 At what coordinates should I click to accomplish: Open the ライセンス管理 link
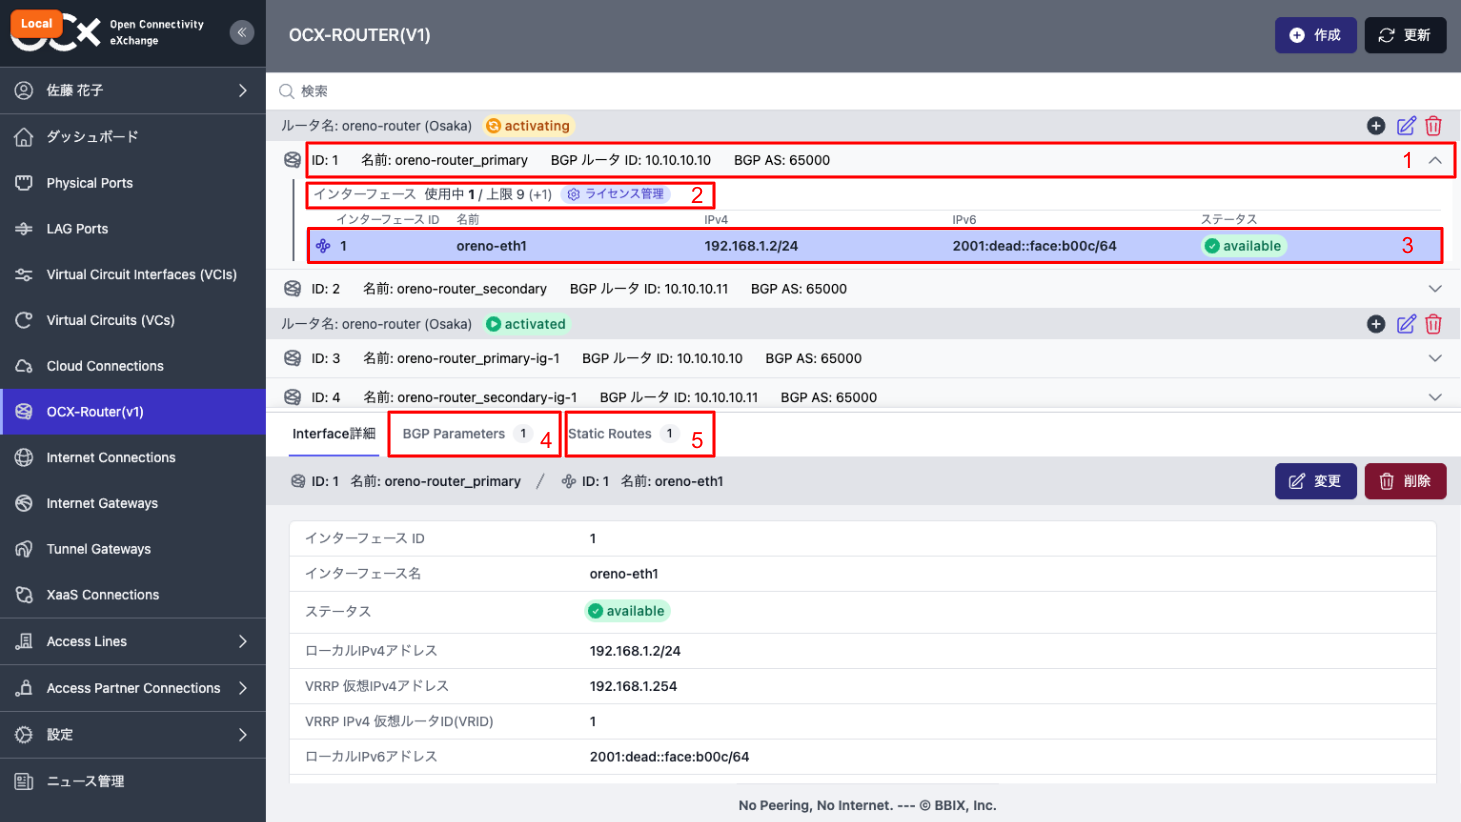(616, 194)
